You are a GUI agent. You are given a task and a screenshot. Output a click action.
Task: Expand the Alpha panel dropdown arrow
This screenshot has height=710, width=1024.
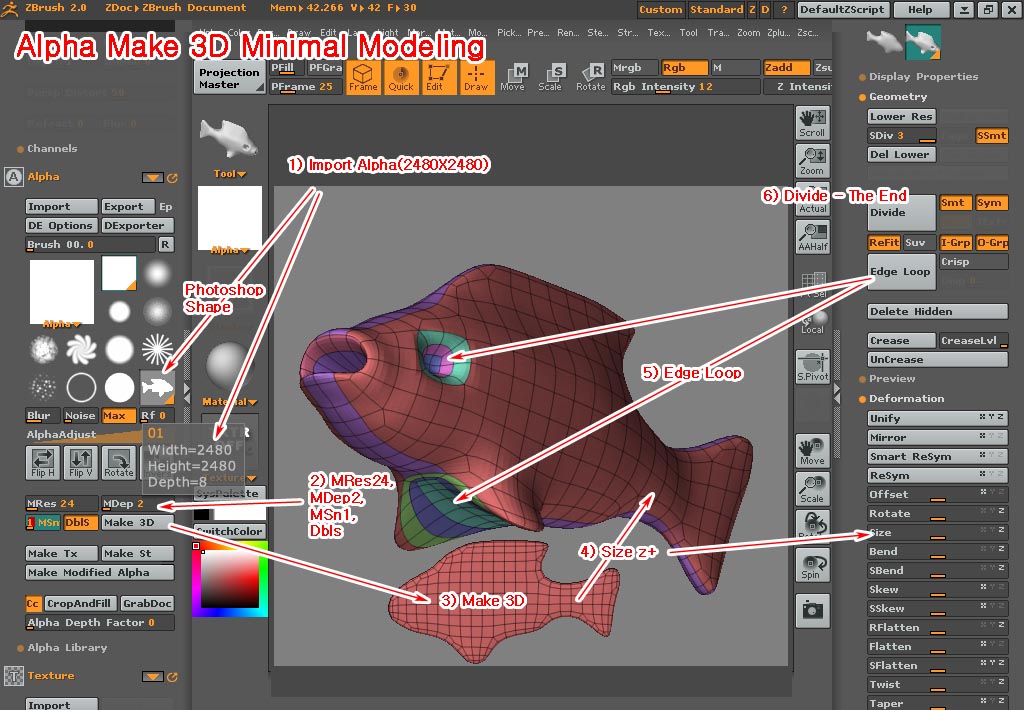[153, 176]
